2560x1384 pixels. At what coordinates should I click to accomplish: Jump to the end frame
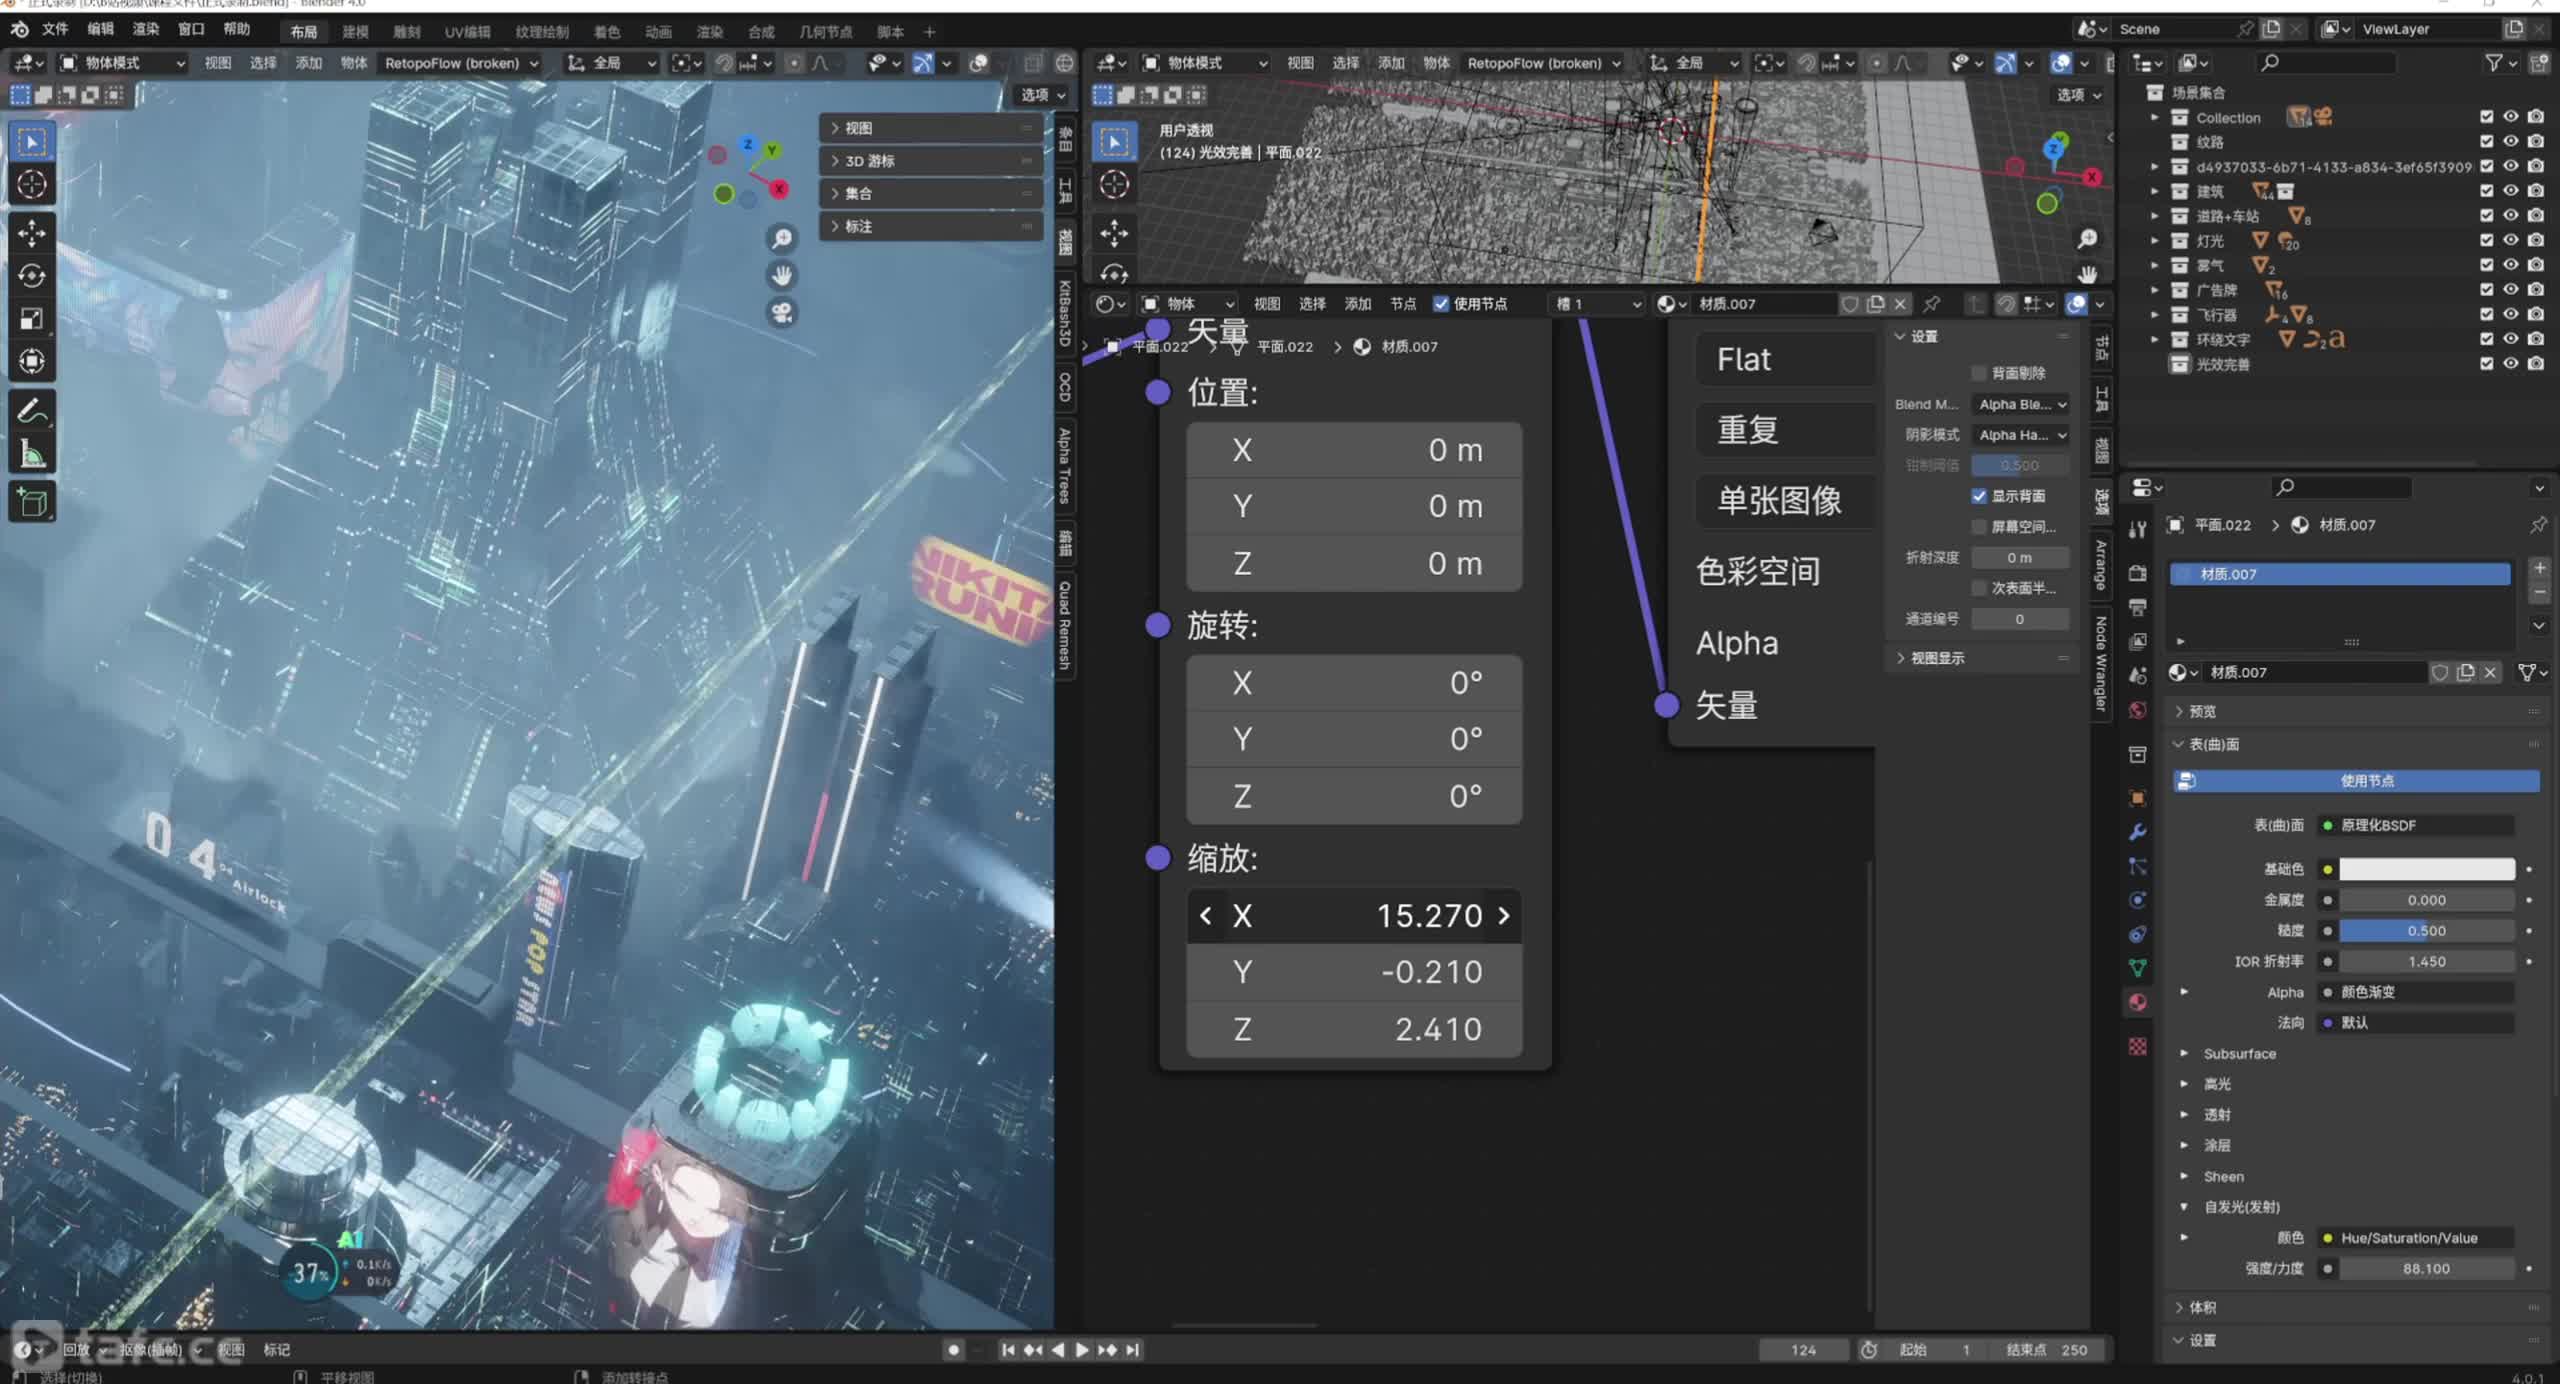1132,1350
